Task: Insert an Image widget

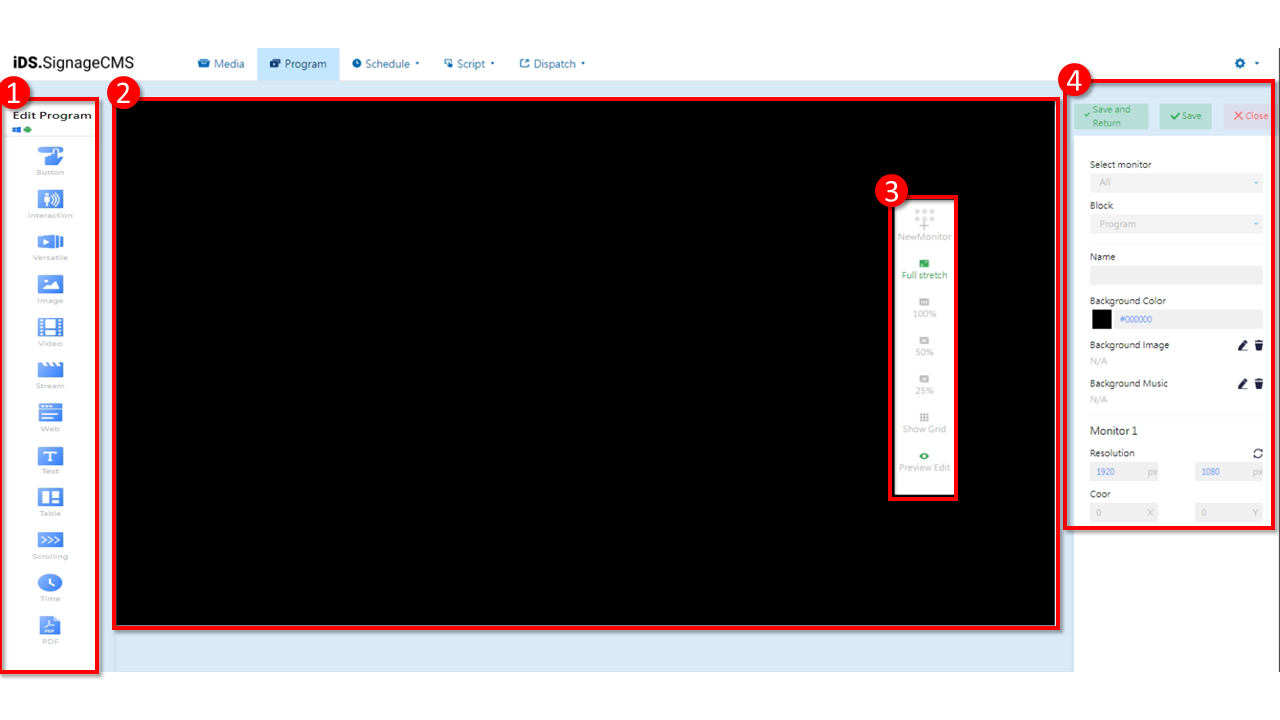Action: click(x=50, y=285)
